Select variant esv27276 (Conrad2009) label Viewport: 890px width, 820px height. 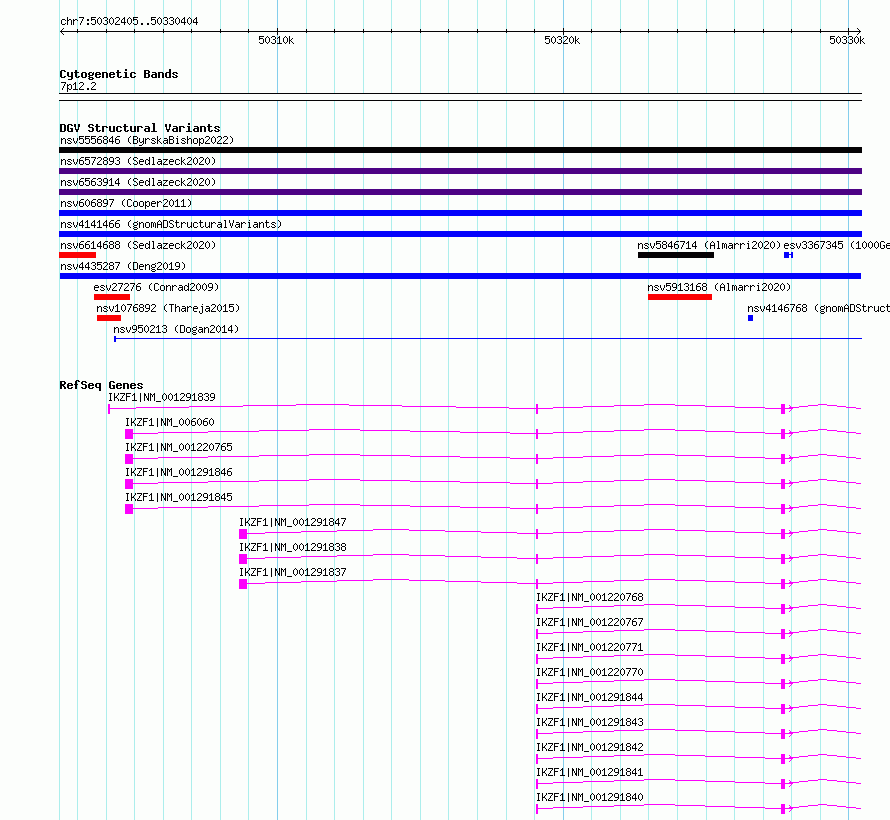156,287
